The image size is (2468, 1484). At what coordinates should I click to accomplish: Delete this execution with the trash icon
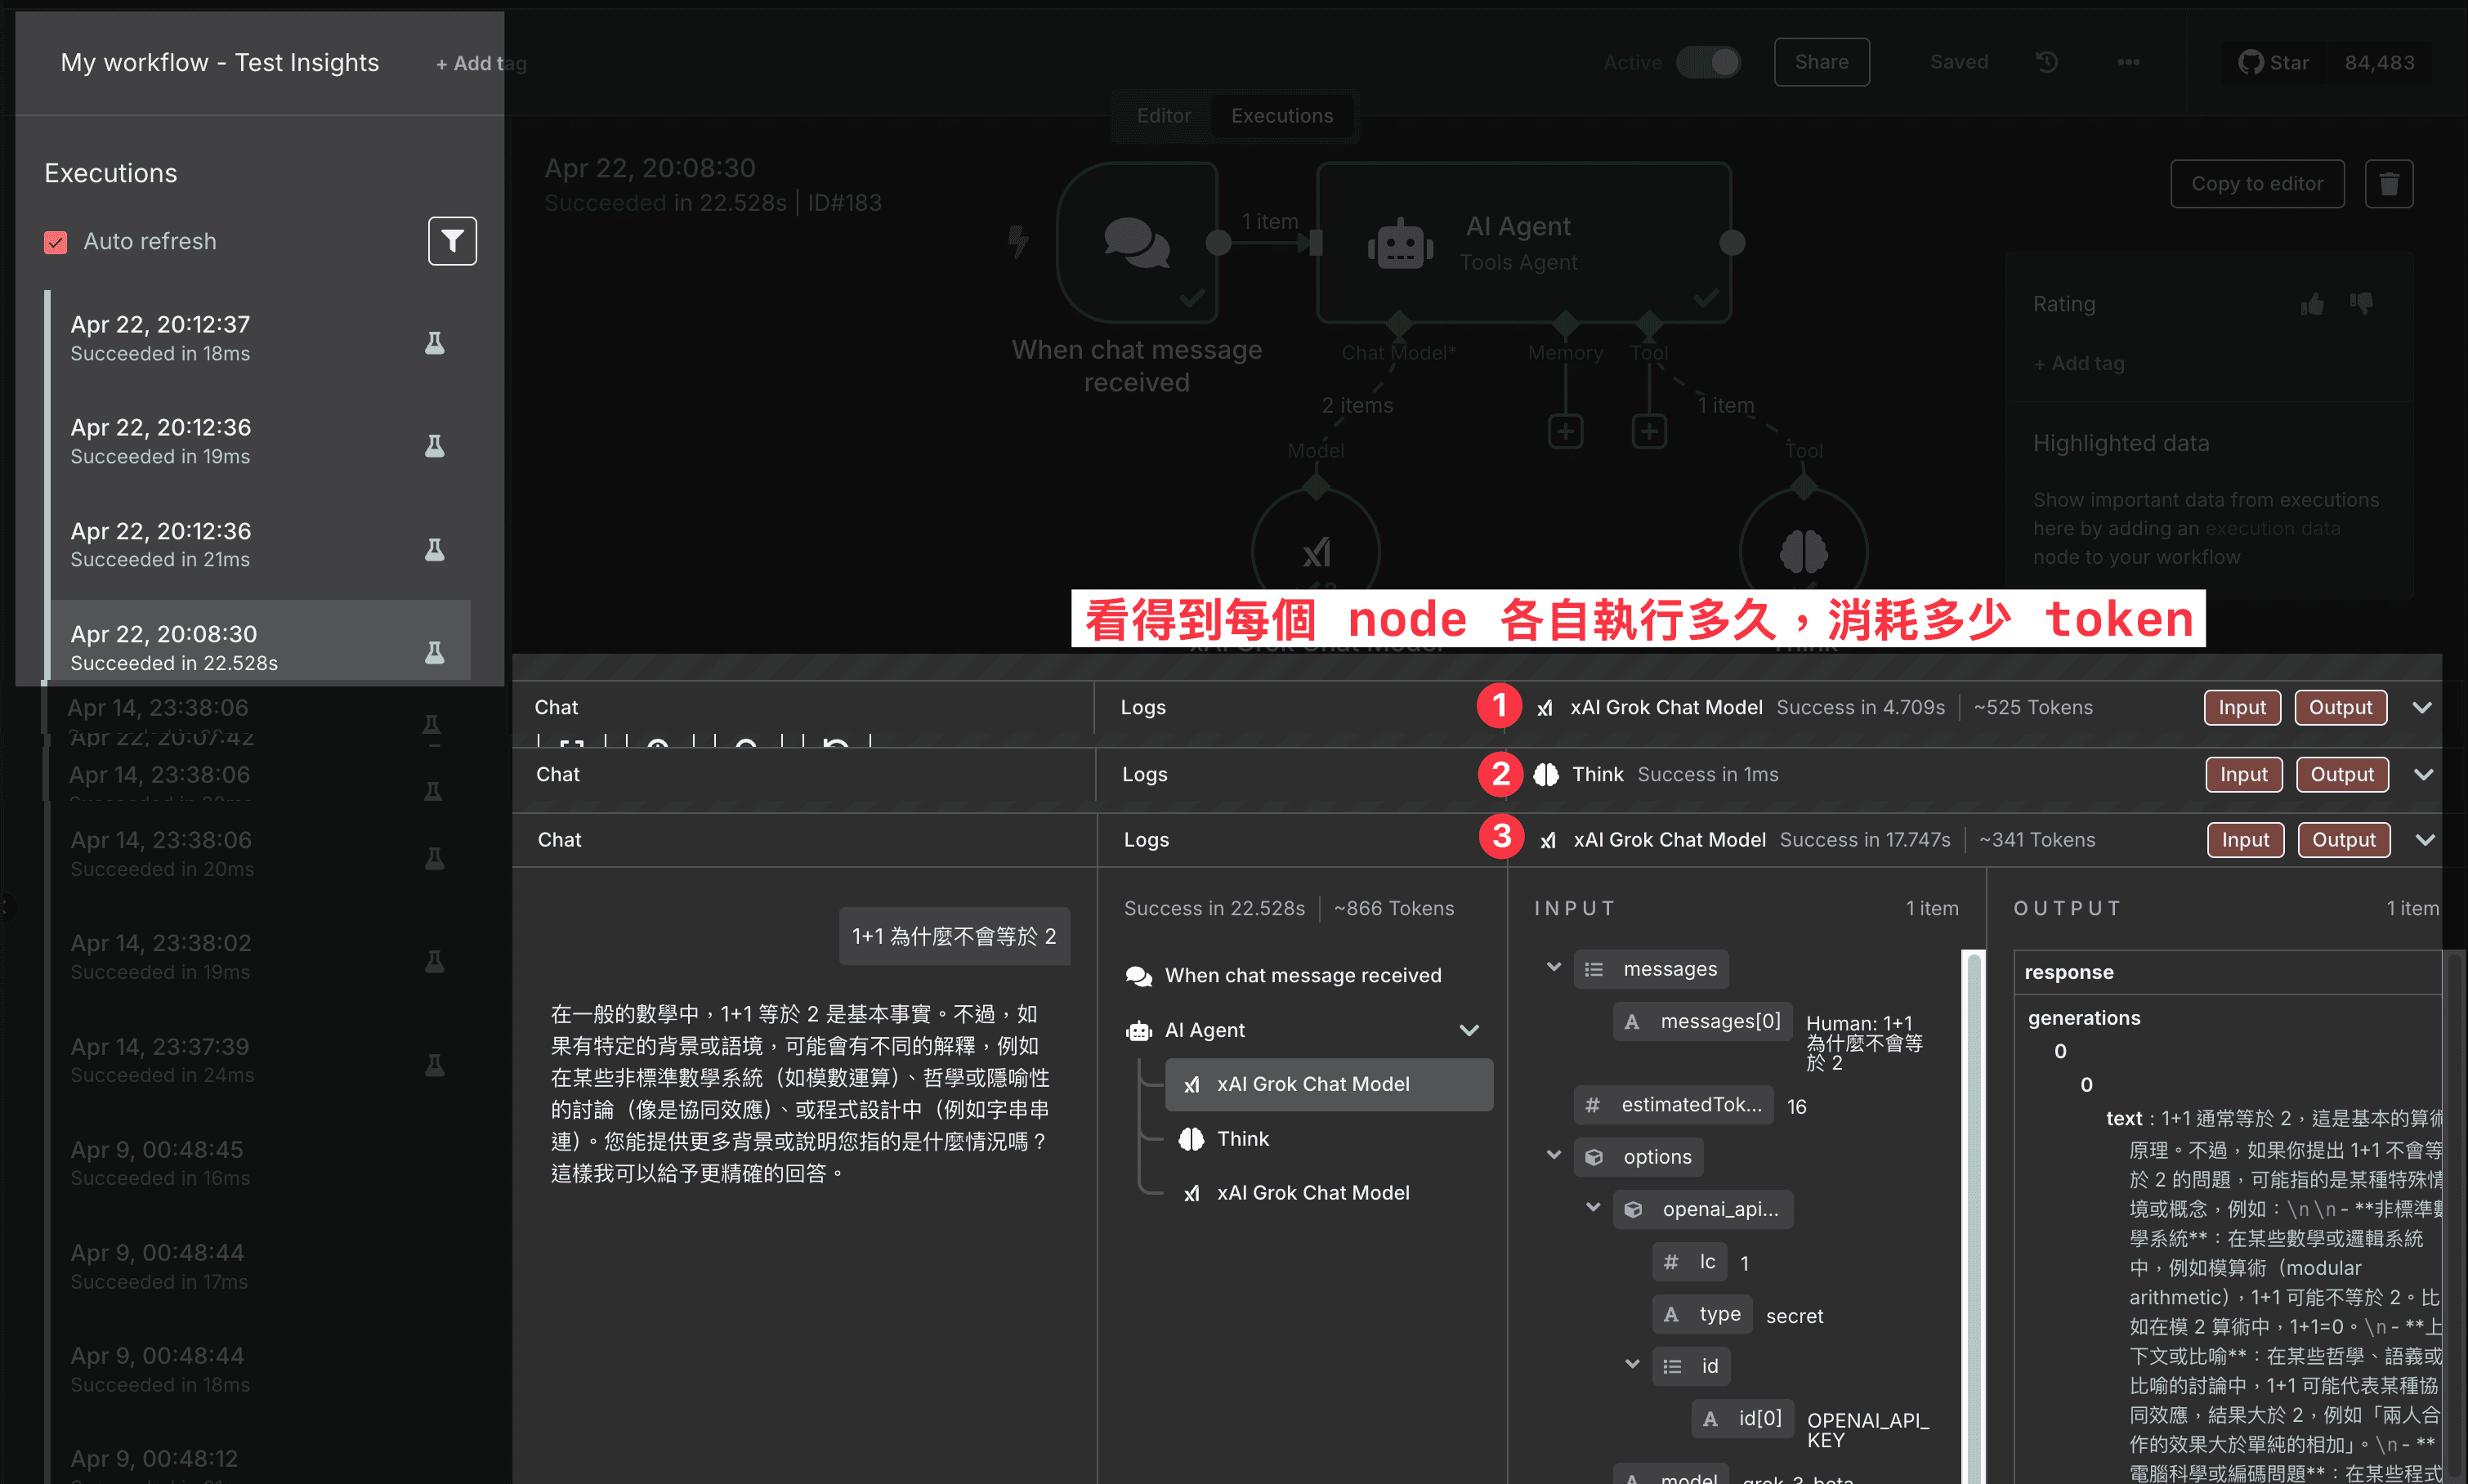coord(2389,183)
